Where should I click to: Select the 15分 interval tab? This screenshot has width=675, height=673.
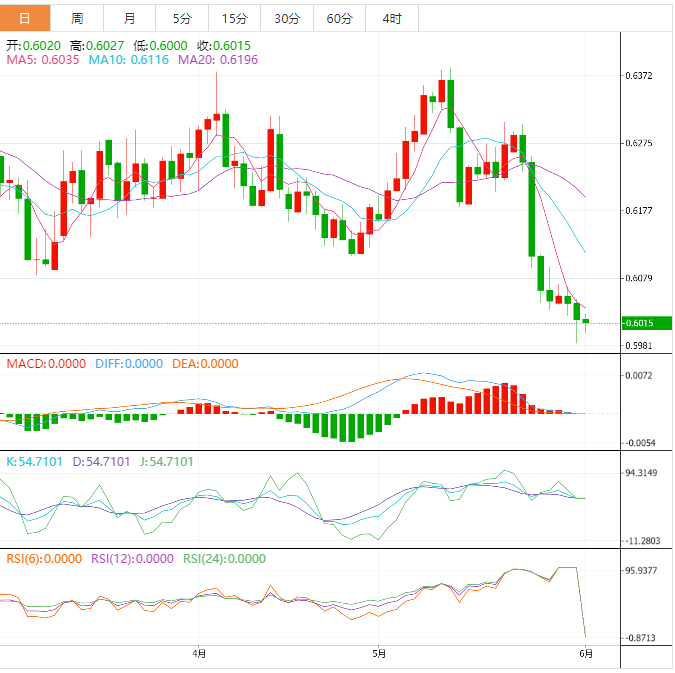(234, 18)
